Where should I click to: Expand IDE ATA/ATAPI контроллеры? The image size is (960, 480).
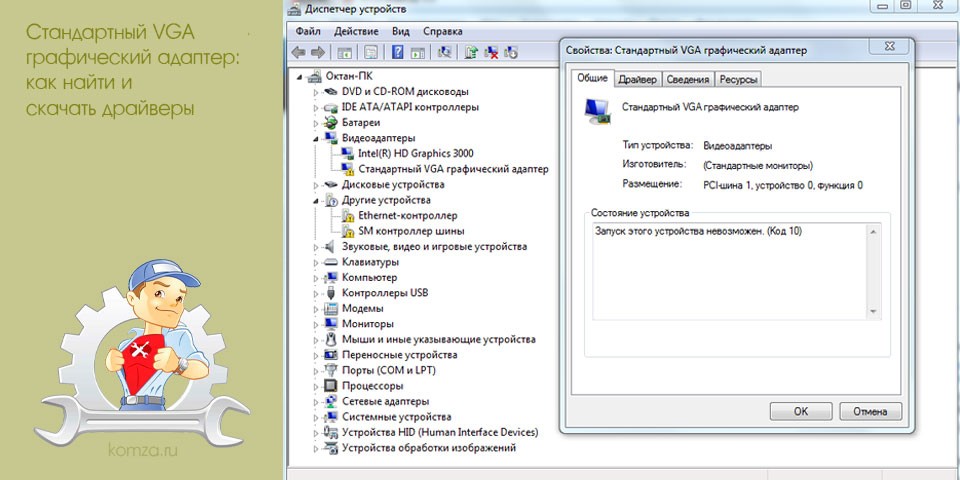pyautogui.click(x=317, y=107)
